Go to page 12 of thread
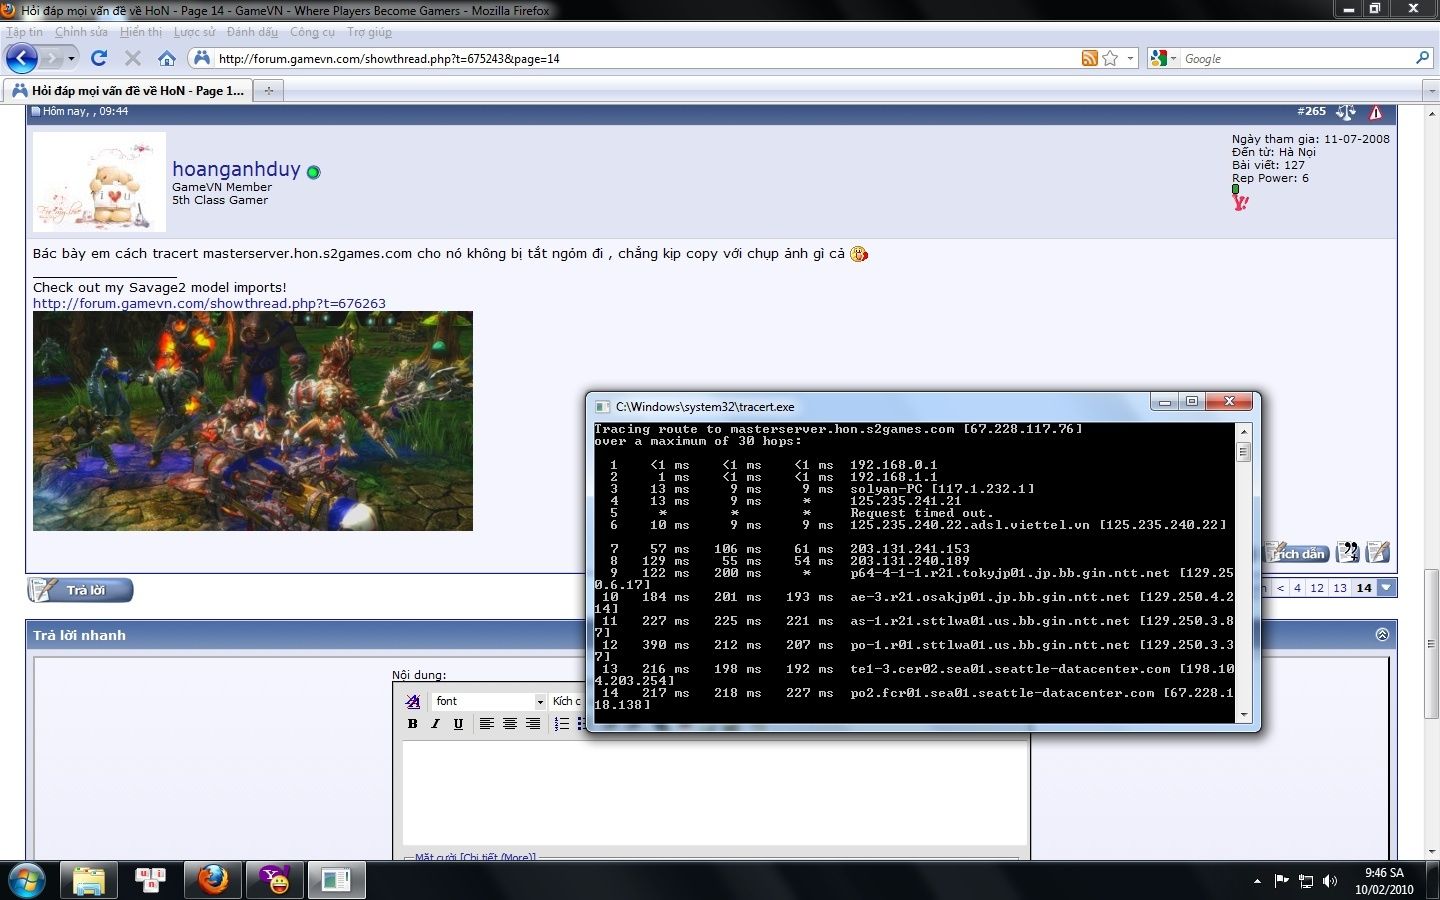1440x900 pixels. [x=1317, y=588]
